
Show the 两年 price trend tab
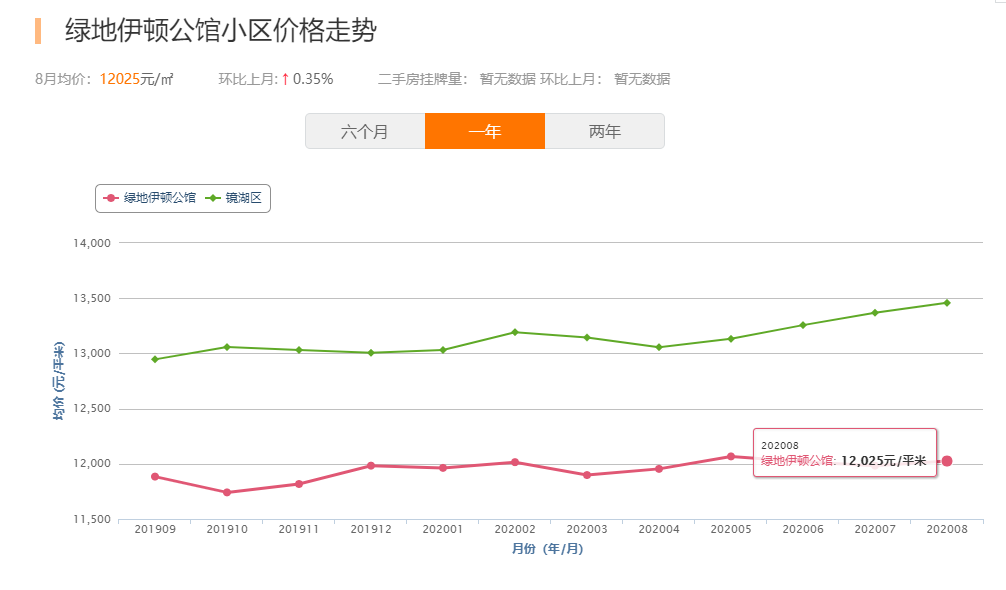pyautogui.click(x=605, y=131)
